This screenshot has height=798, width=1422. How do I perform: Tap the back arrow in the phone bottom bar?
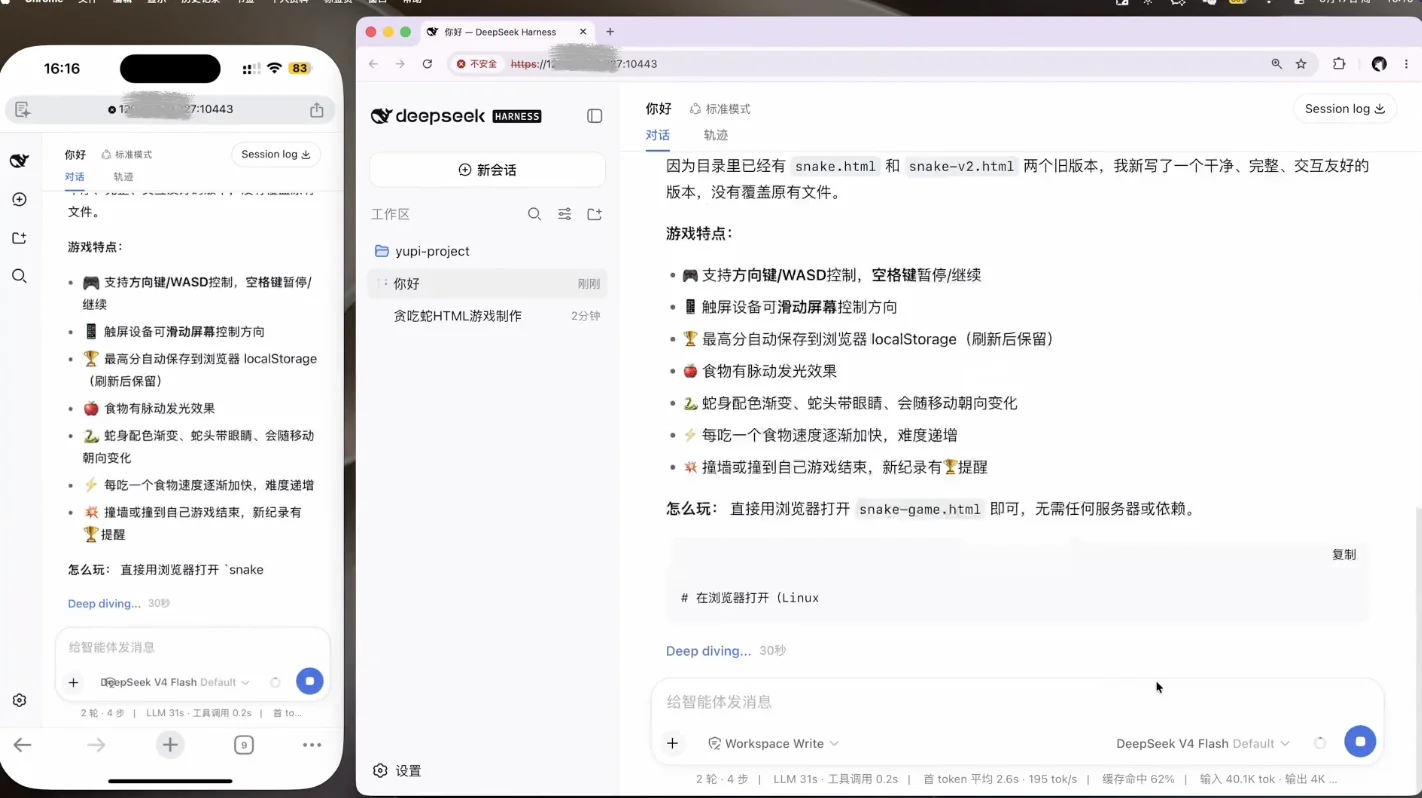click(x=22, y=745)
